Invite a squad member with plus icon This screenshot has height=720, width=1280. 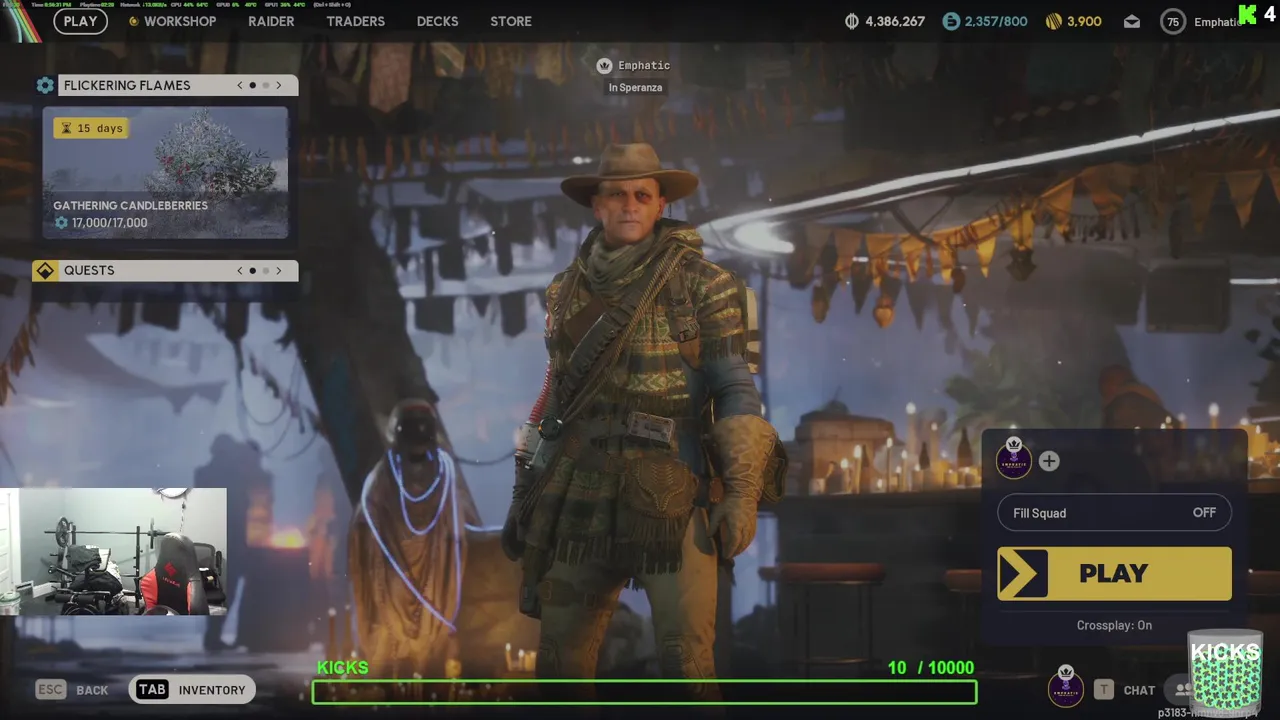tap(1049, 461)
